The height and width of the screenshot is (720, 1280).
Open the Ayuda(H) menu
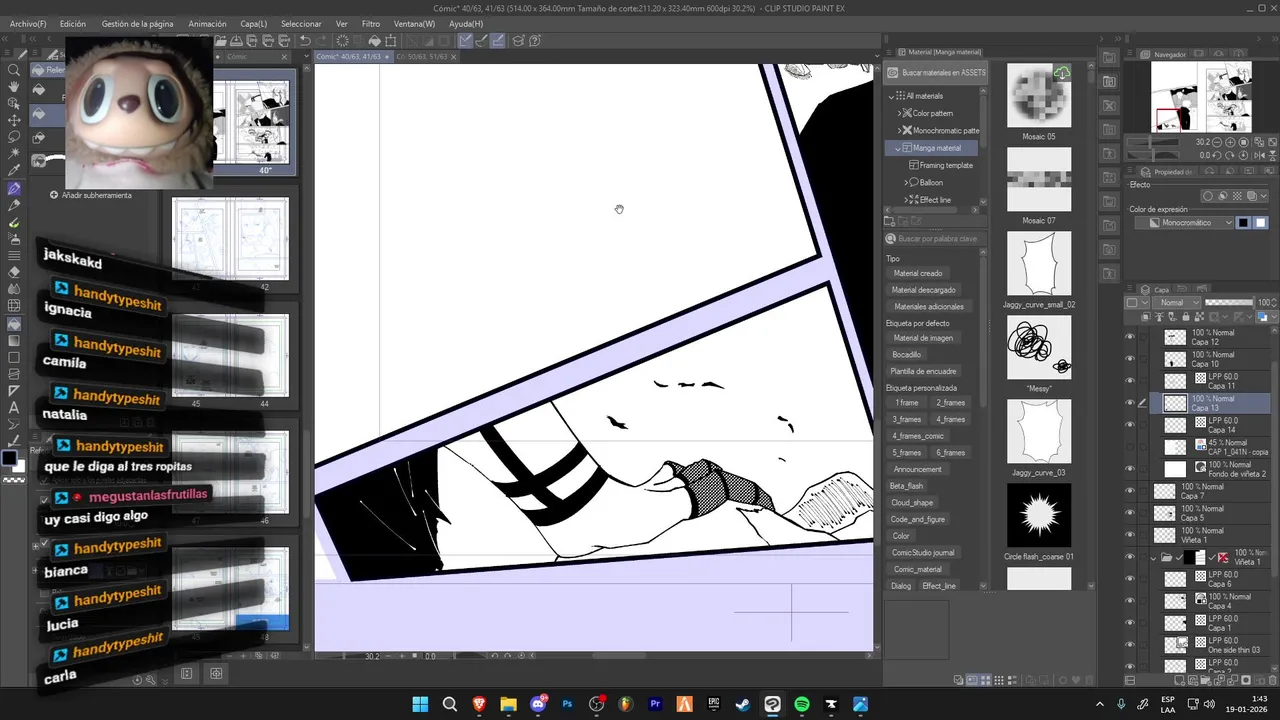click(x=466, y=23)
